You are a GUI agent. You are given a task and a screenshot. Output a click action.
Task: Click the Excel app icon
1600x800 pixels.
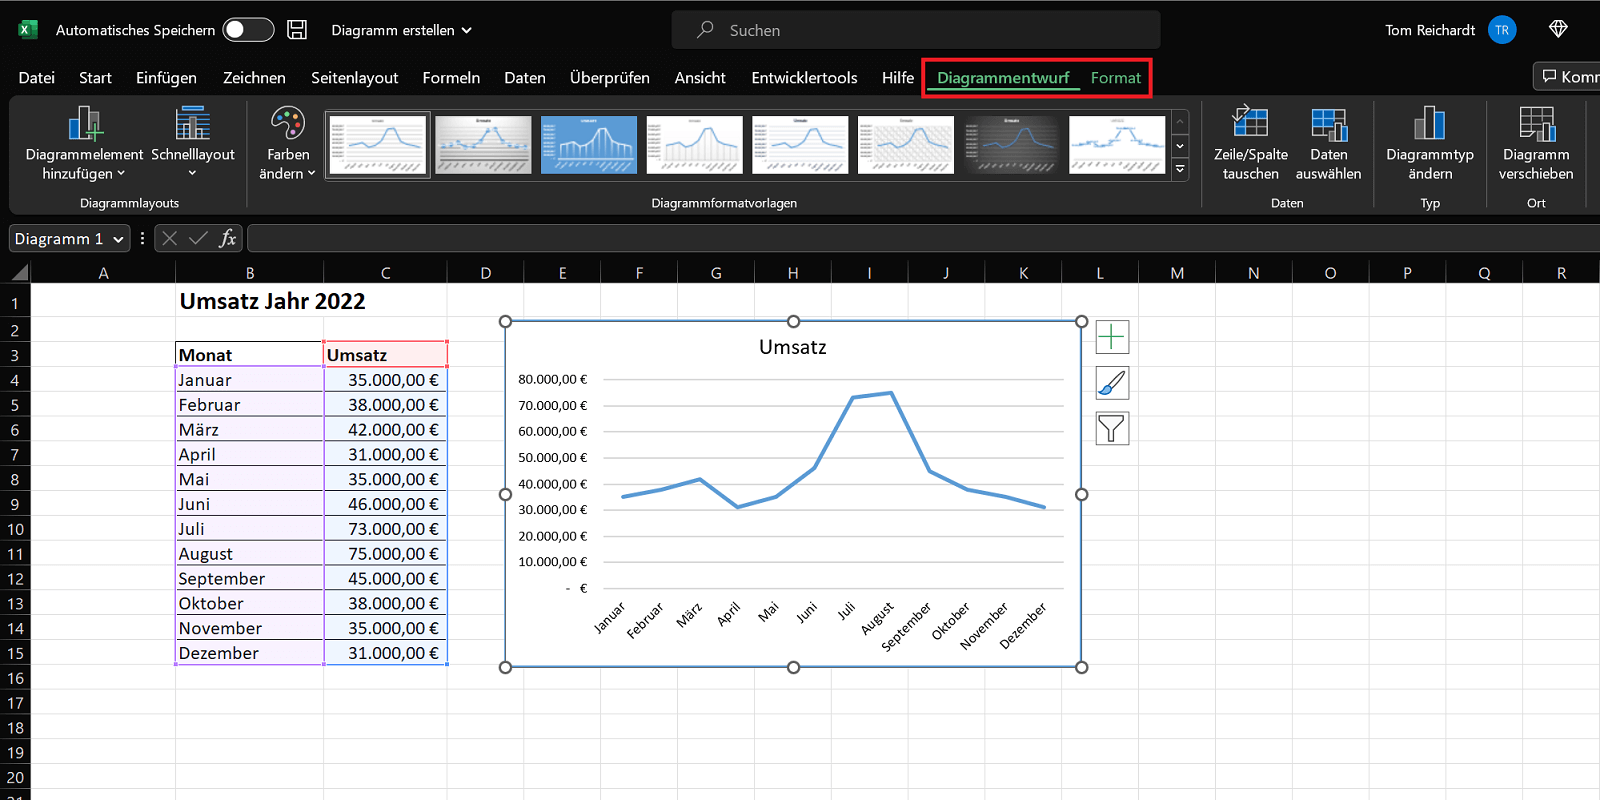coord(28,30)
